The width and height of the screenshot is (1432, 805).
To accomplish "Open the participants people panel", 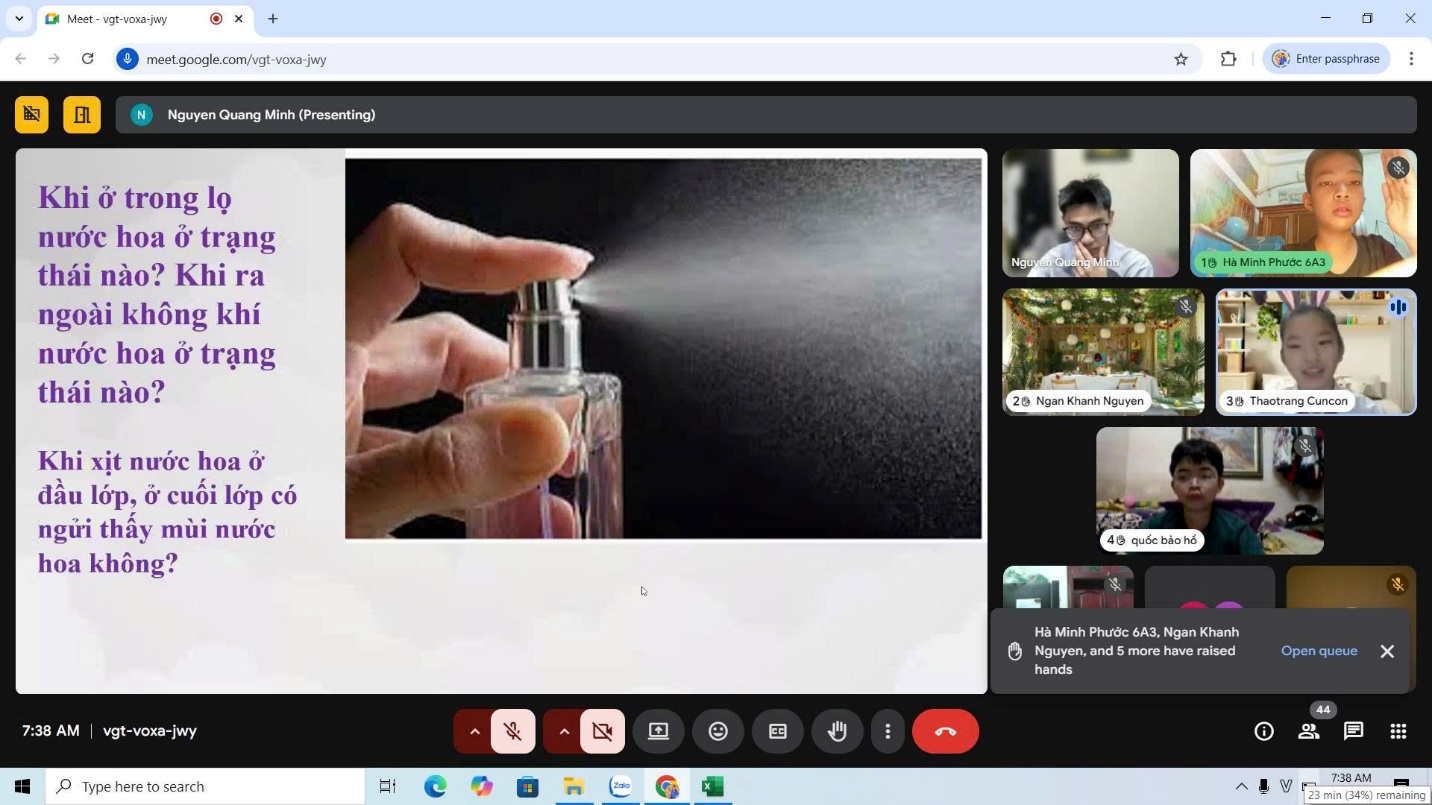I will [1309, 731].
